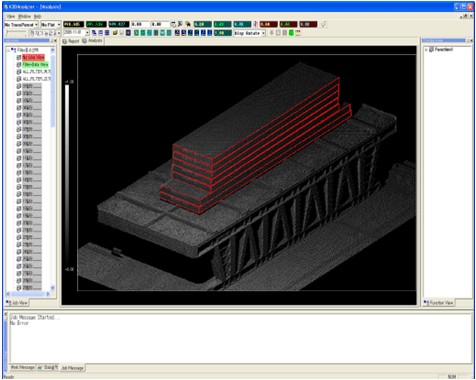Open the Disp Rotate dropdown

[x=249, y=33]
